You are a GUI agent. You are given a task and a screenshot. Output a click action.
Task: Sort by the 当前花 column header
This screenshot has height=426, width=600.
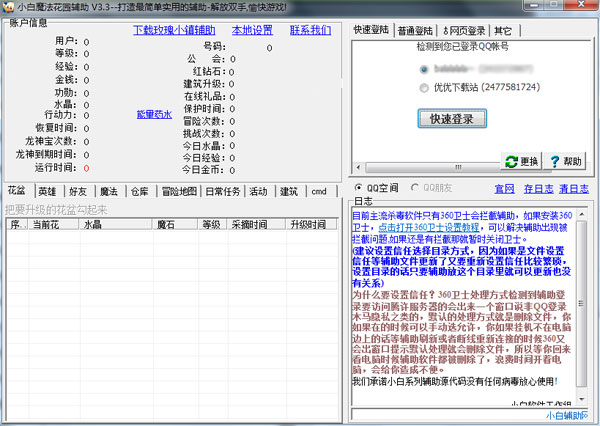54,224
